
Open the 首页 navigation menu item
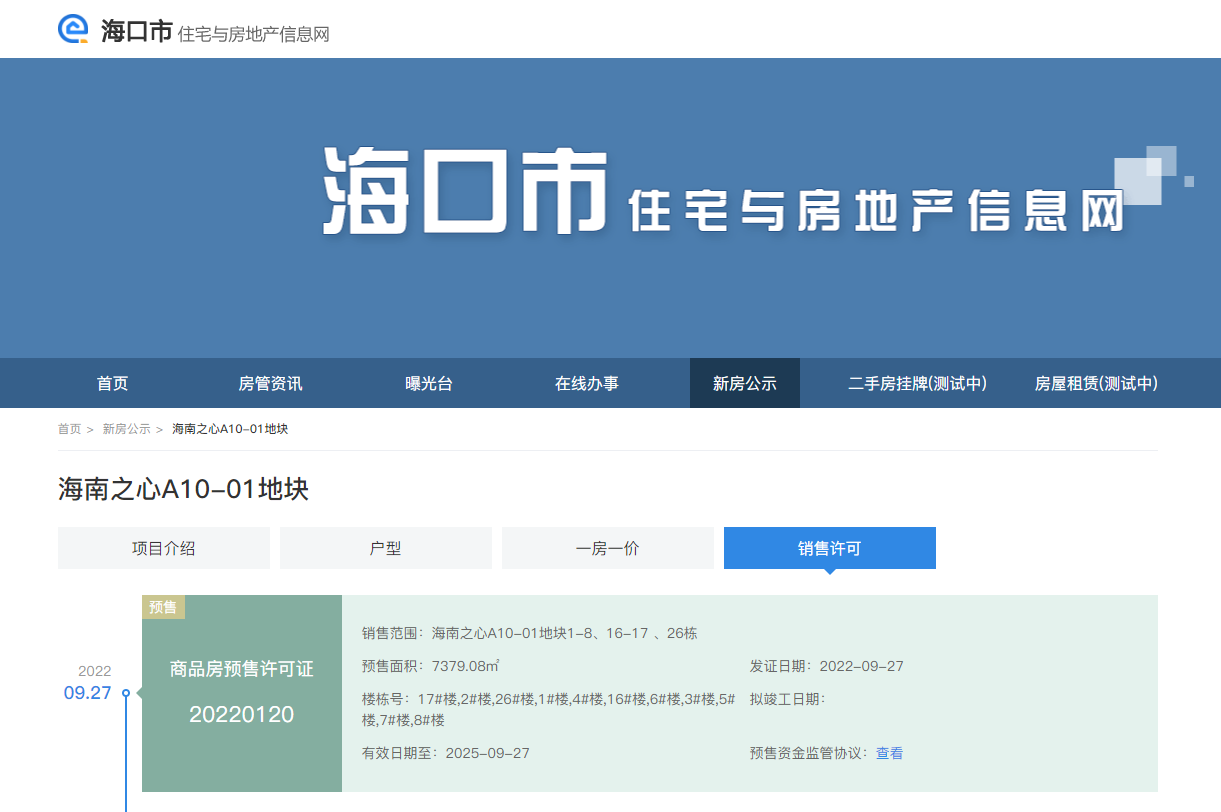point(113,383)
